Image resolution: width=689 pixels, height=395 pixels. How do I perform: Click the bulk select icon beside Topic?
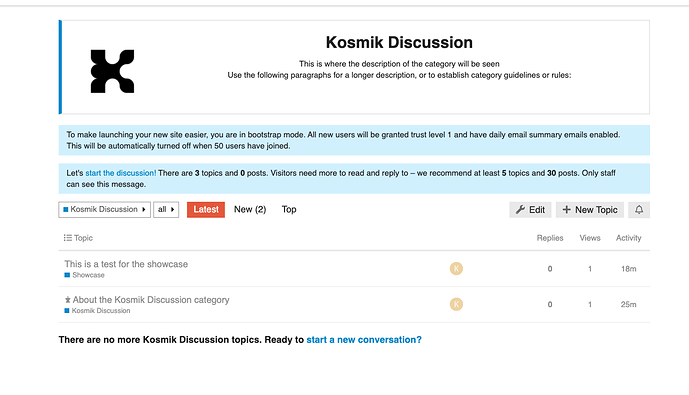68,238
